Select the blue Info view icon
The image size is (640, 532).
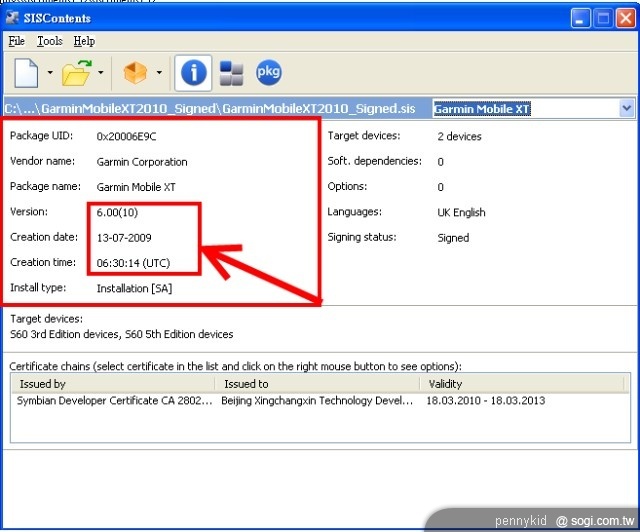(x=193, y=73)
